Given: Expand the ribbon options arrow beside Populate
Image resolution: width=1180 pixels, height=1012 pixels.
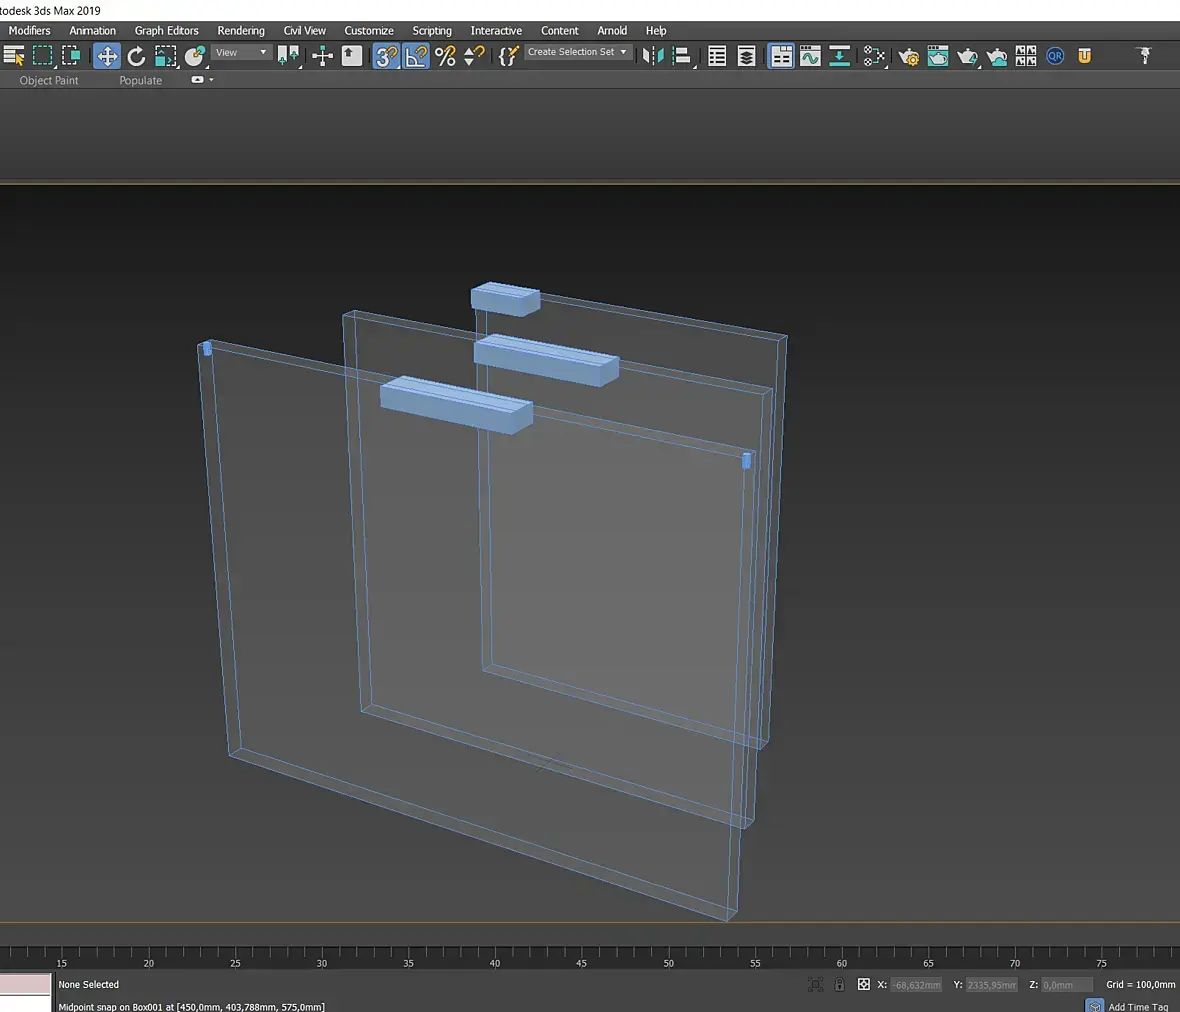Looking at the screenshot, I should (x=211, y=80).
